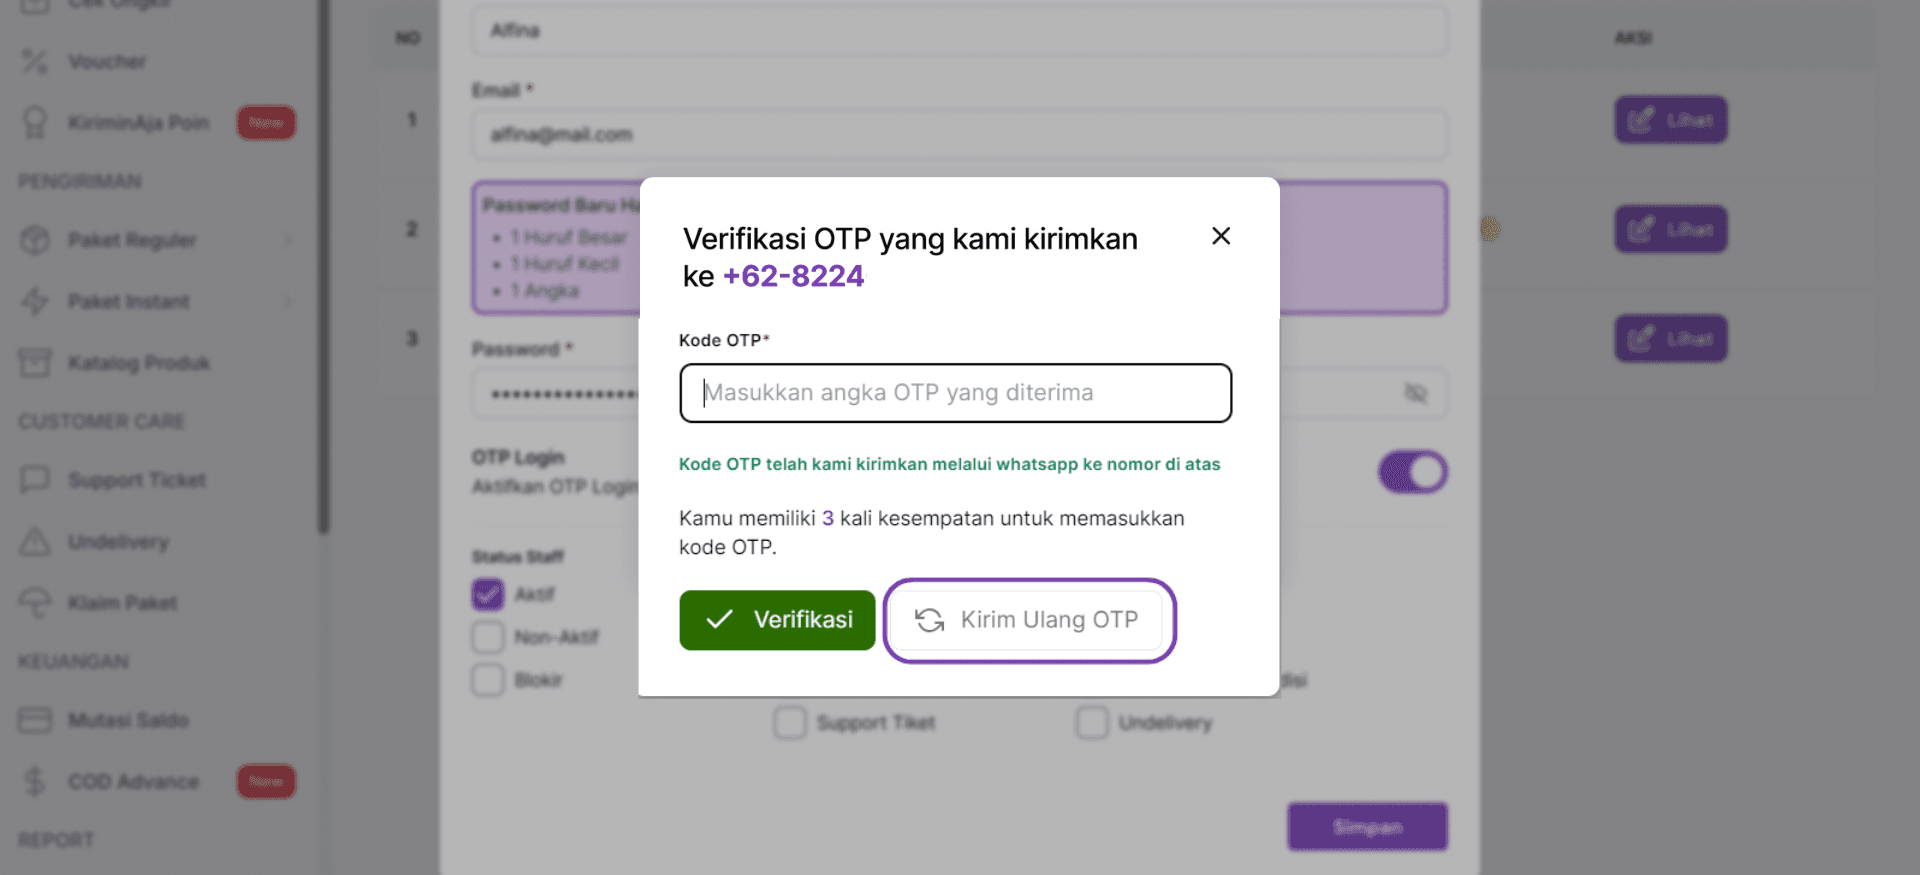Click the Katalog Produk store icon
The height and width of the screenshot is (875, 1920).
(35, 362)
